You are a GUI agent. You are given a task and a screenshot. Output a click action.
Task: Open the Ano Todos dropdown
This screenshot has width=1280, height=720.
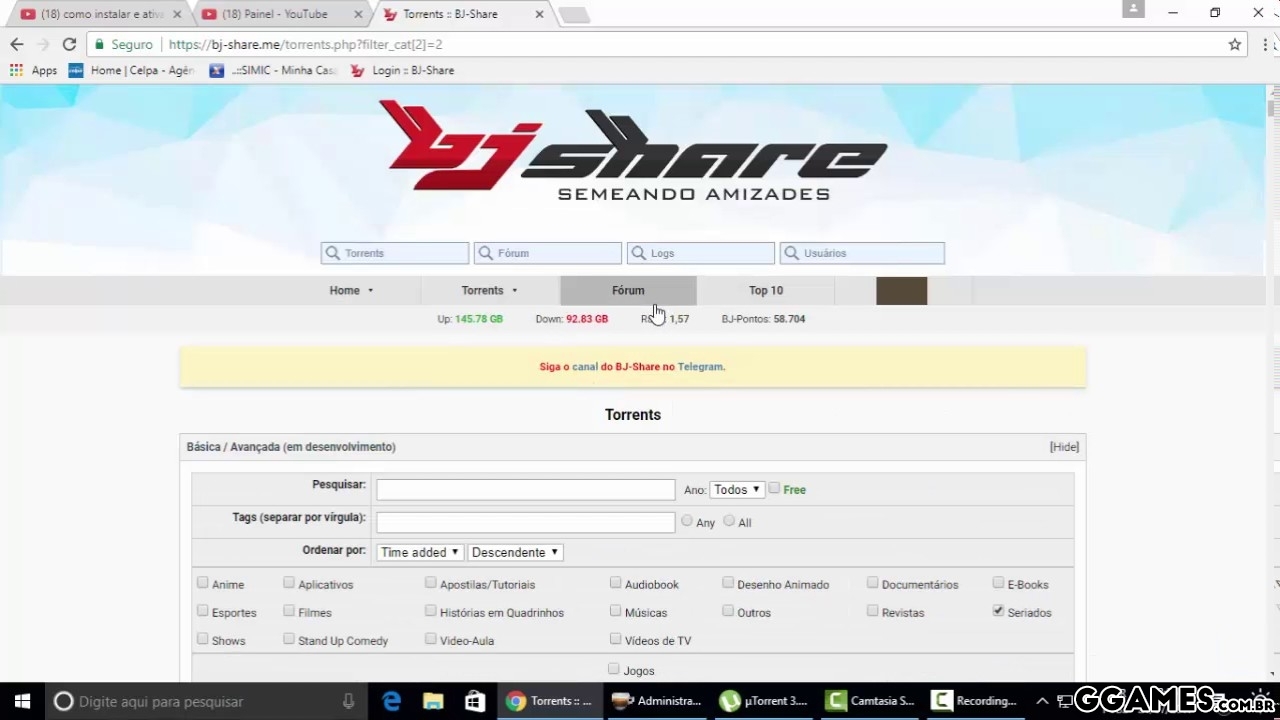tap(736, 489)
